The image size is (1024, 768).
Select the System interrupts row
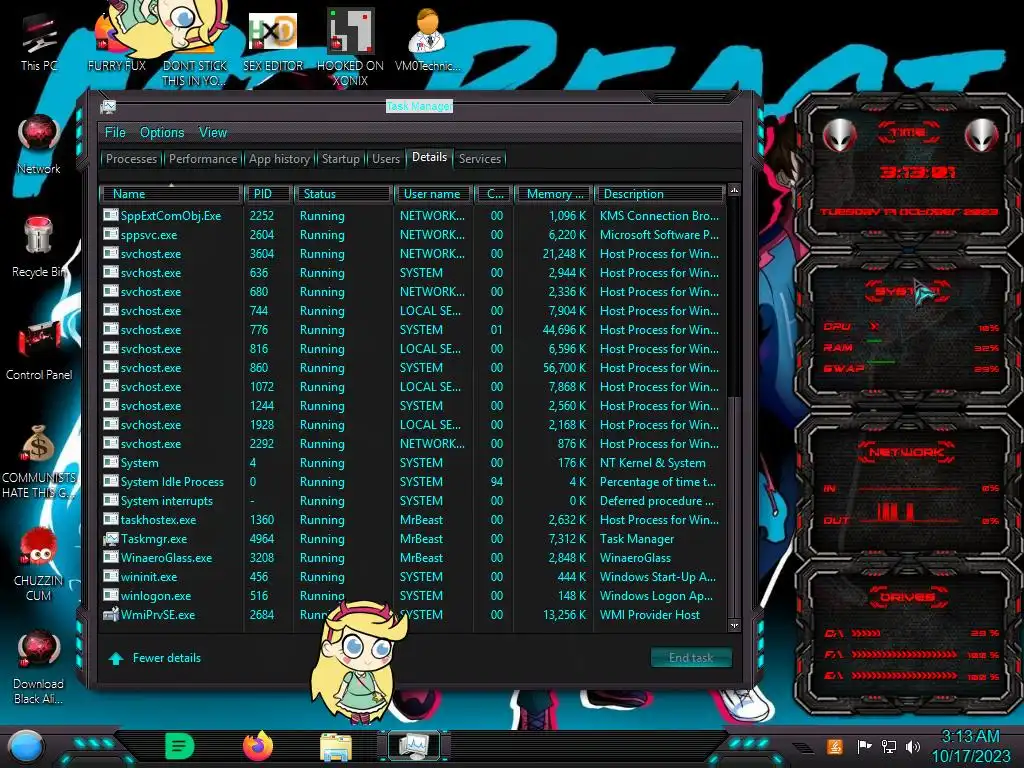pos(413,501)
